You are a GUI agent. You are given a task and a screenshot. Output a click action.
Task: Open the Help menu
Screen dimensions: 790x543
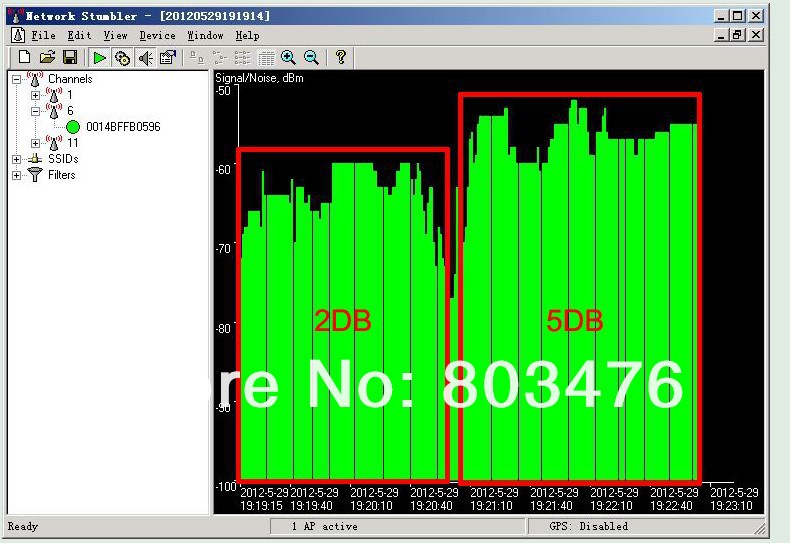coord(247,35)
